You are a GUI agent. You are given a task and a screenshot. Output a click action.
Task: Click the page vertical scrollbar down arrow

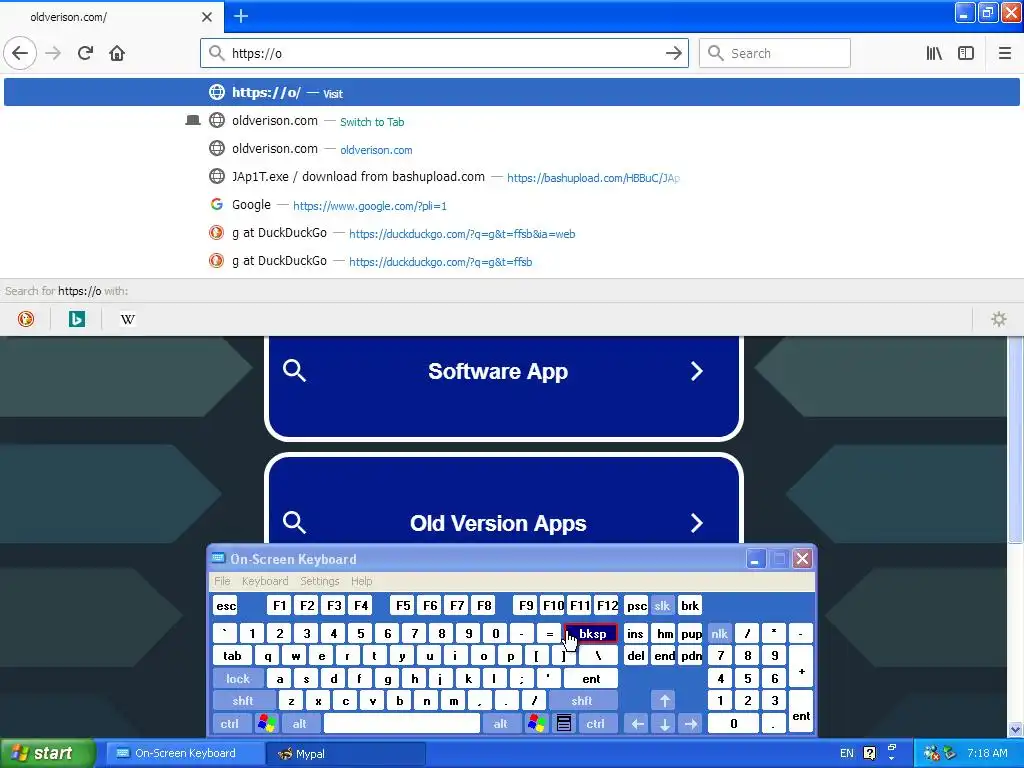coord(1015,729)
